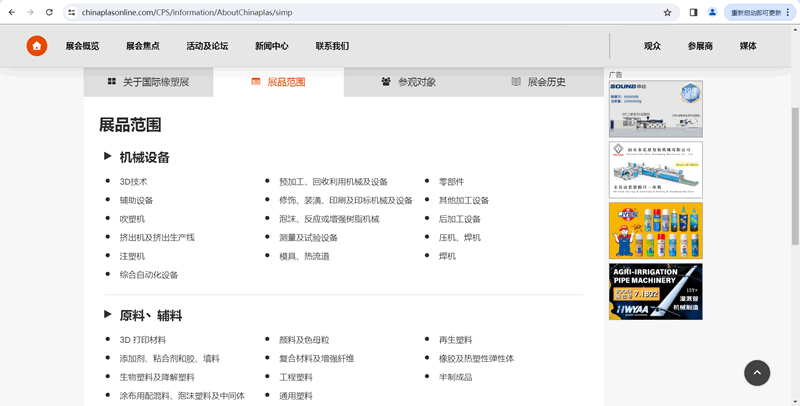
Task: Open the 展会概览 navigation menu
Action: 82,46
